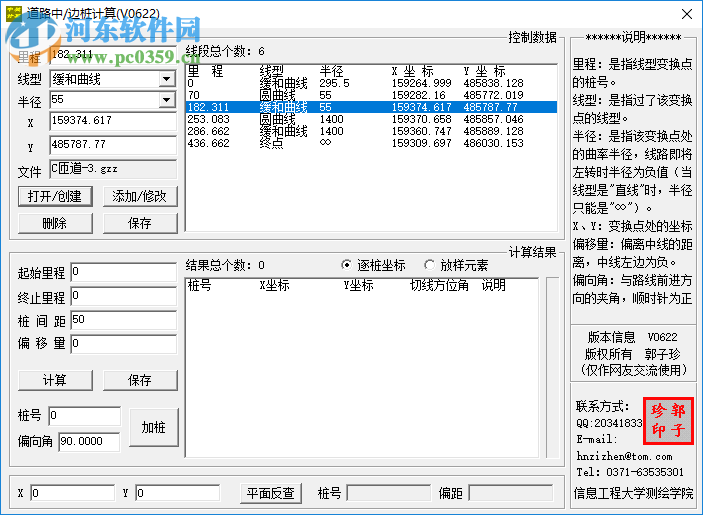703x515 pixels.
Task: Open the 半径 dropdown arrow
Action: point(166,100)
